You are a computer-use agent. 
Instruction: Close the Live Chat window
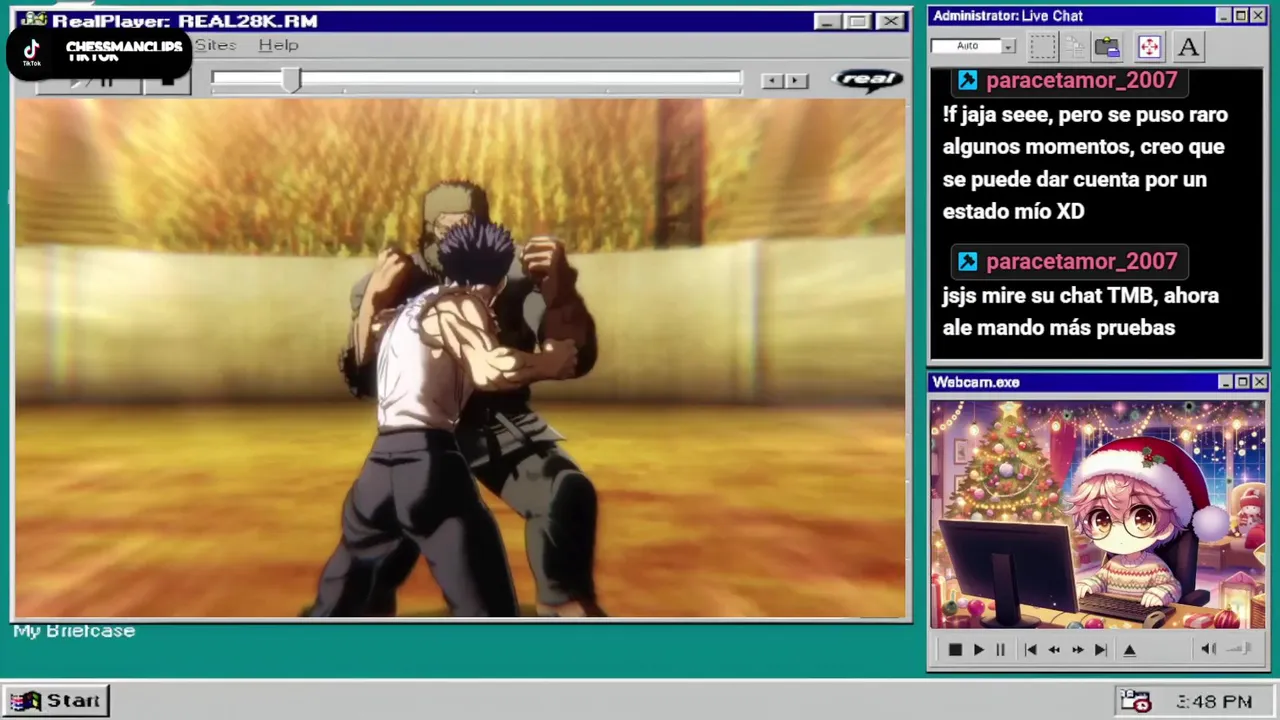1259,16
